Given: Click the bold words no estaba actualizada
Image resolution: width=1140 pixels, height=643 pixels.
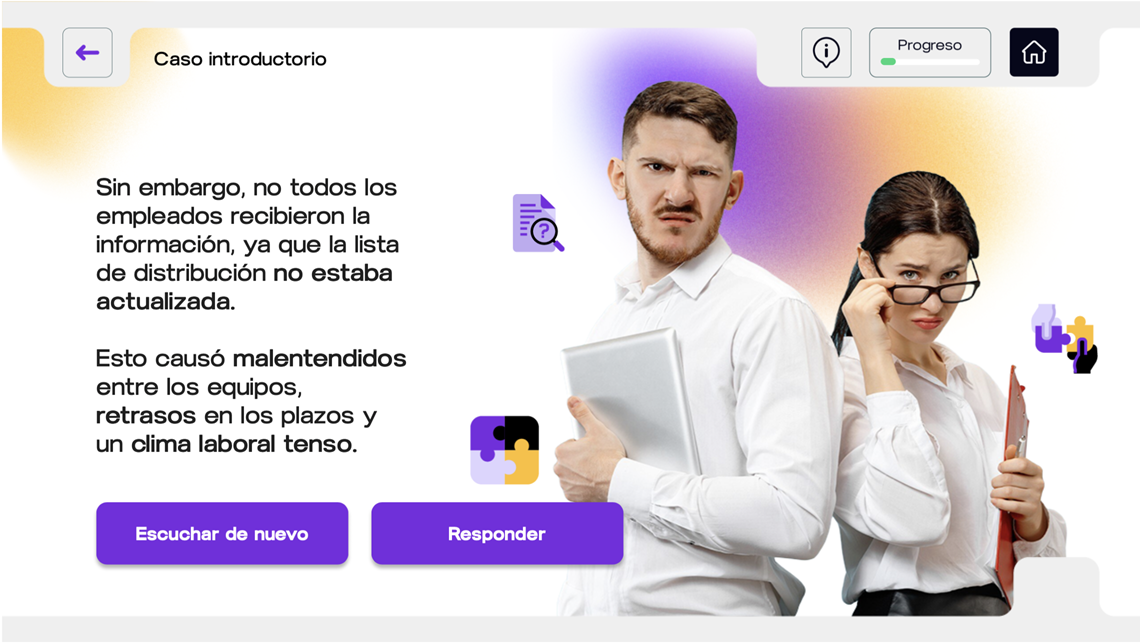Looking at the screenshot, I should tap(244, 287).
